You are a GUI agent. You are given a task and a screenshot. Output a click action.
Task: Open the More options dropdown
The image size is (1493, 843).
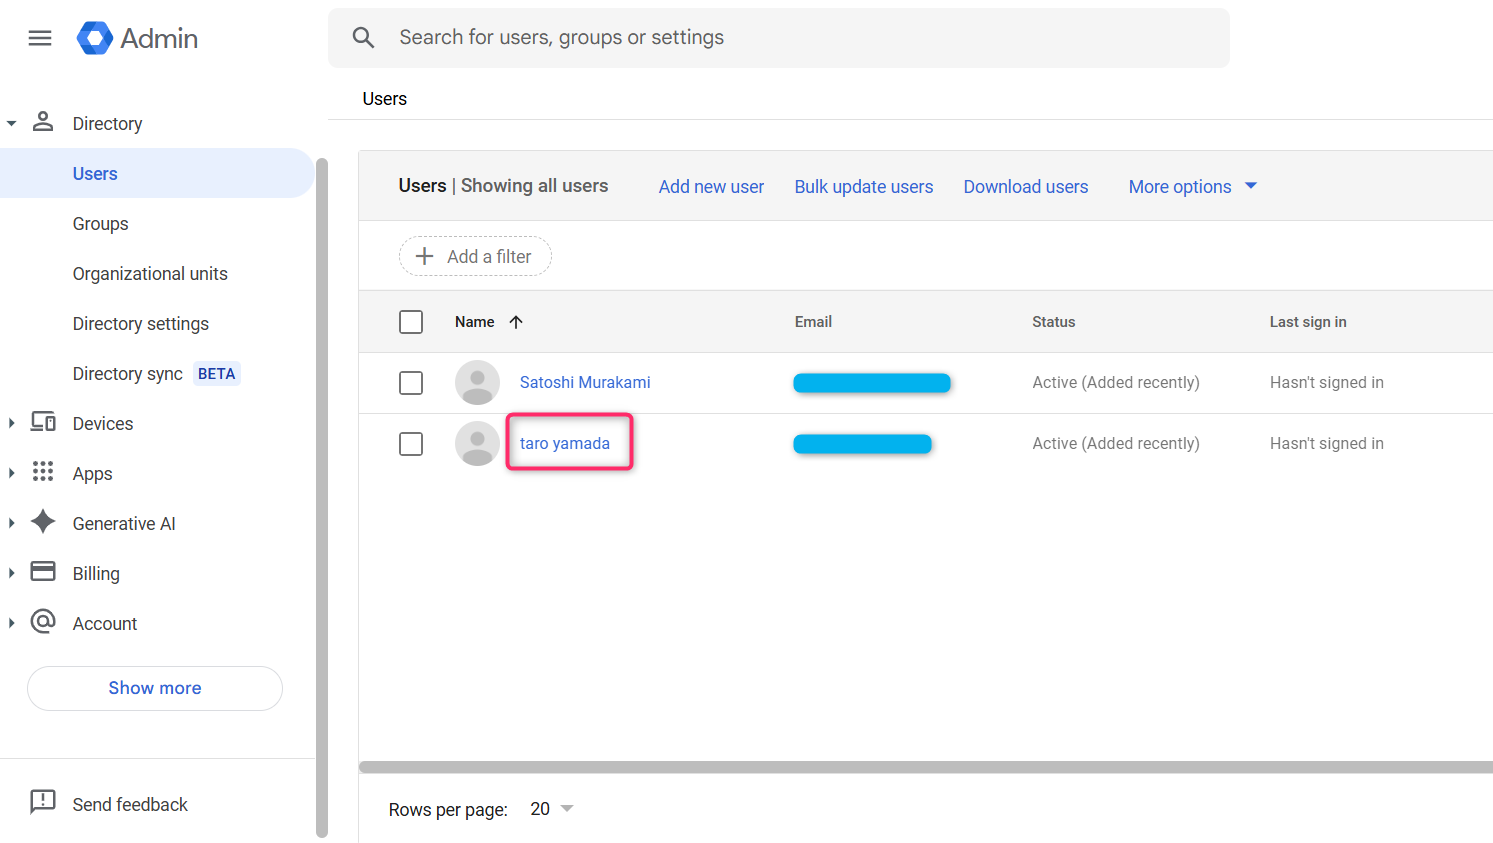click(1193, 187)
